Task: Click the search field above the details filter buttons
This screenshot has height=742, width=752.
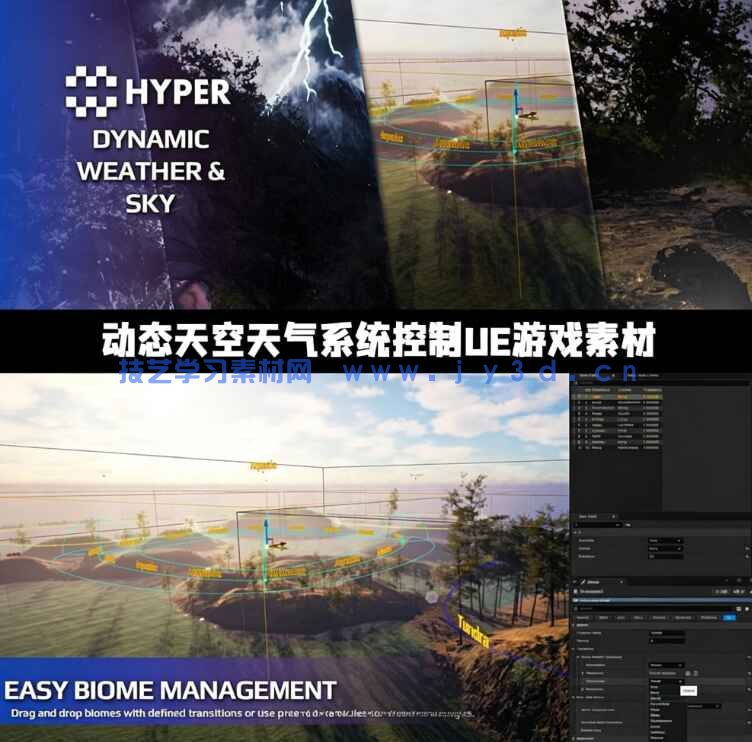Action: (656, 609)
